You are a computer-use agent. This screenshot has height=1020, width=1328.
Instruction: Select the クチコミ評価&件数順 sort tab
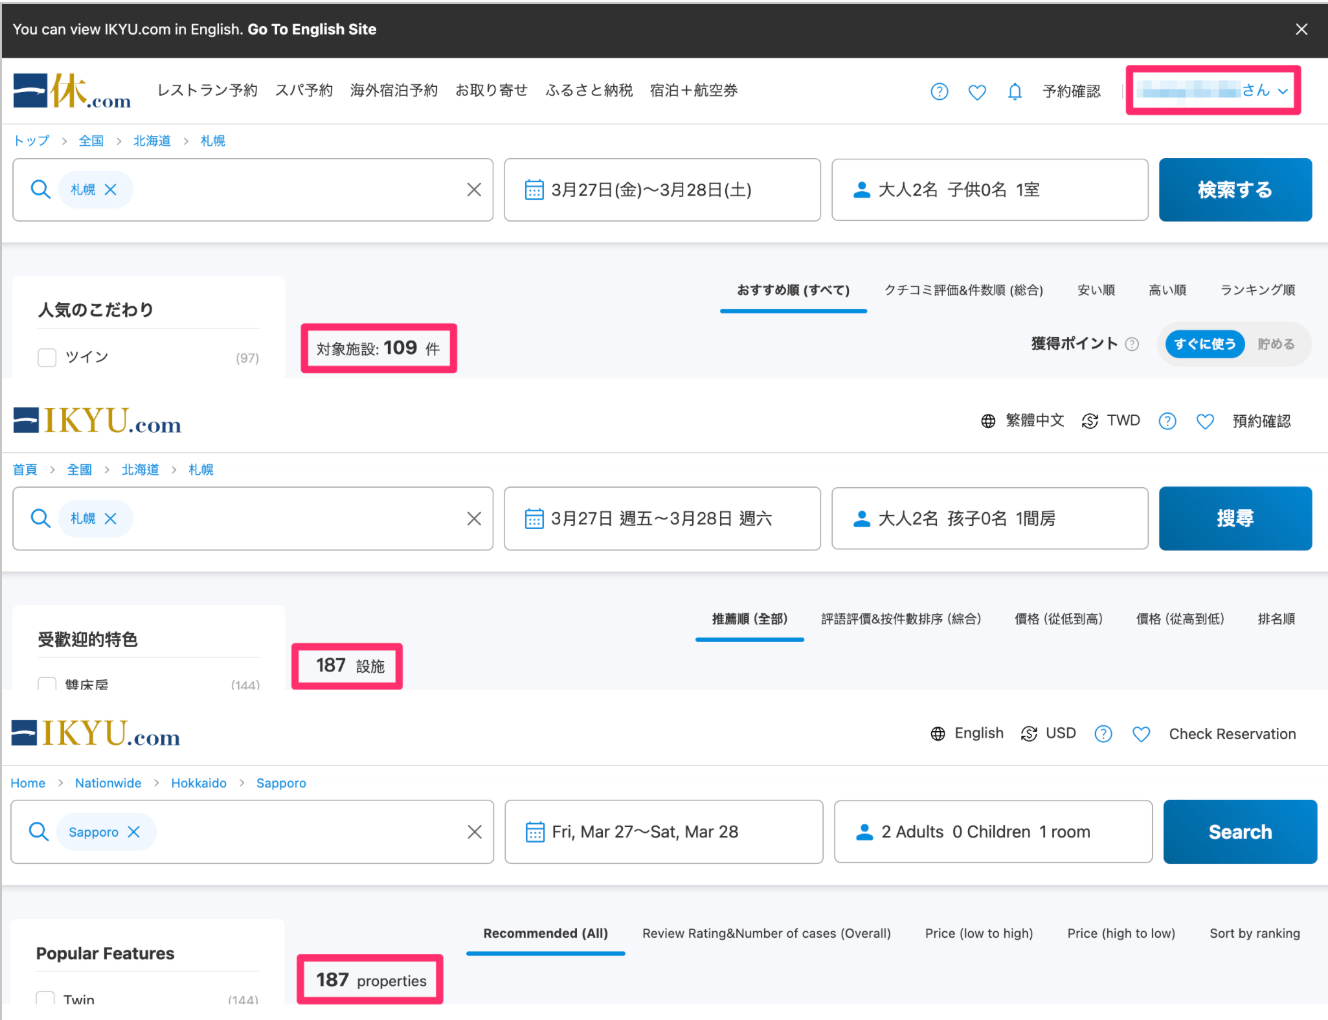(x=963, y=289)
